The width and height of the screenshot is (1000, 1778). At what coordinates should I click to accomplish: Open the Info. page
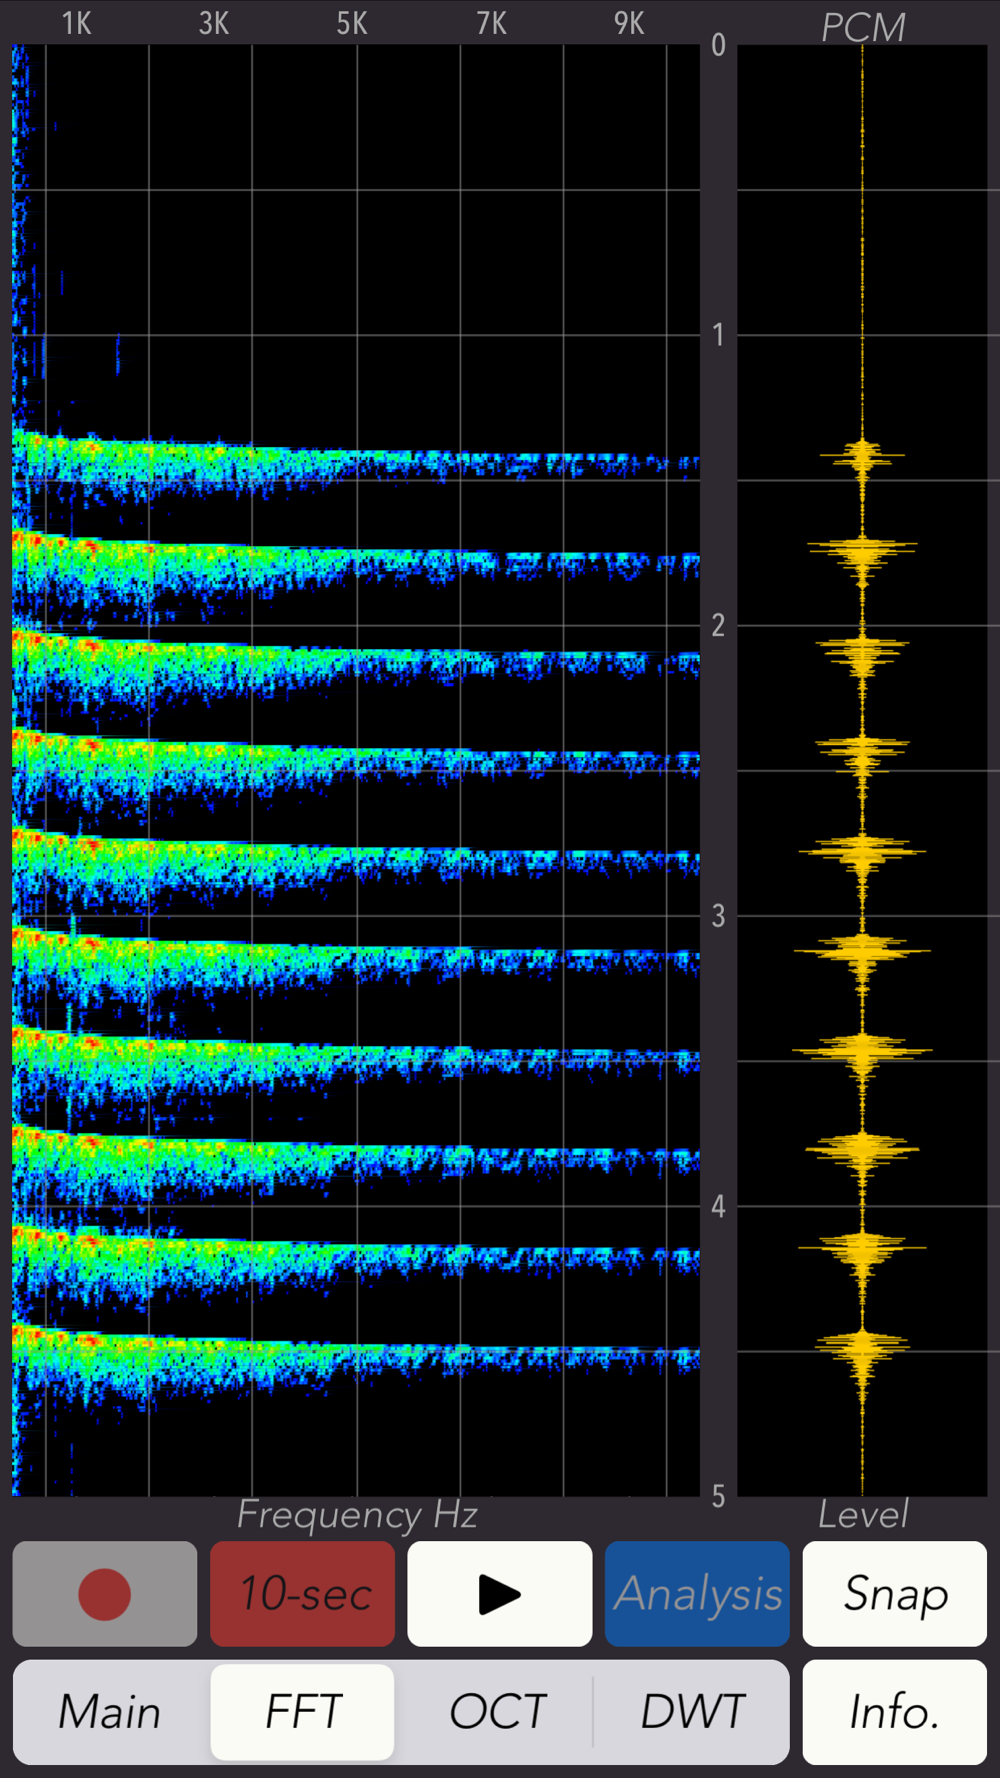point(894,1712)
